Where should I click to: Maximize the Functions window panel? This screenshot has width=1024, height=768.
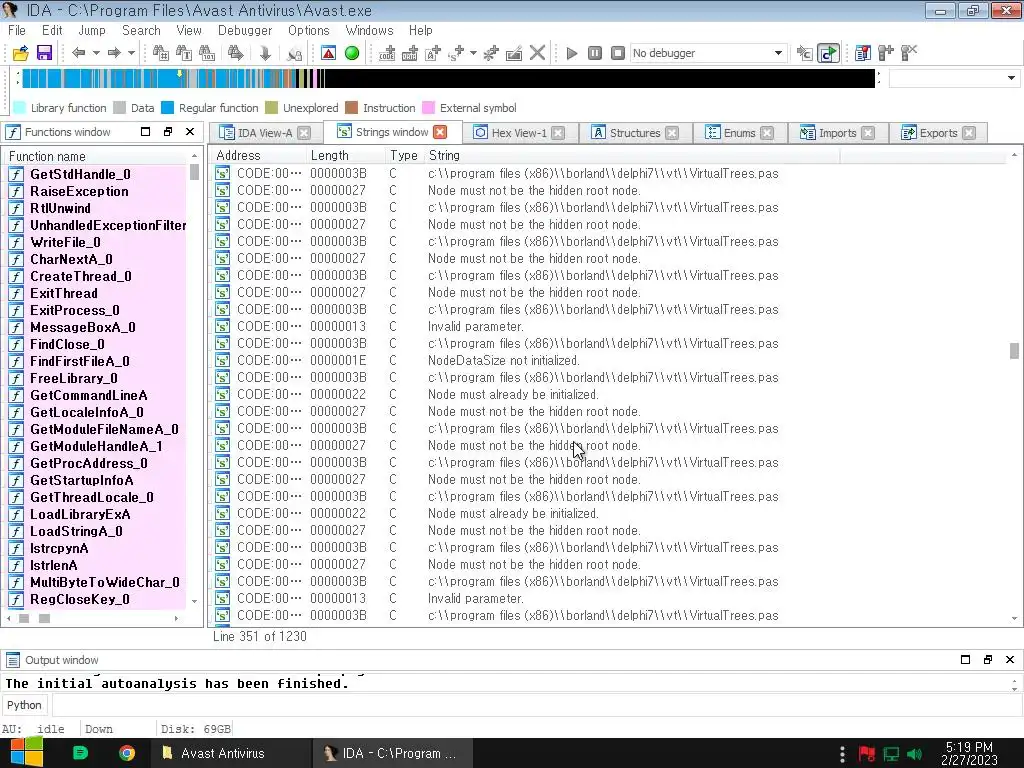[146, 131]
